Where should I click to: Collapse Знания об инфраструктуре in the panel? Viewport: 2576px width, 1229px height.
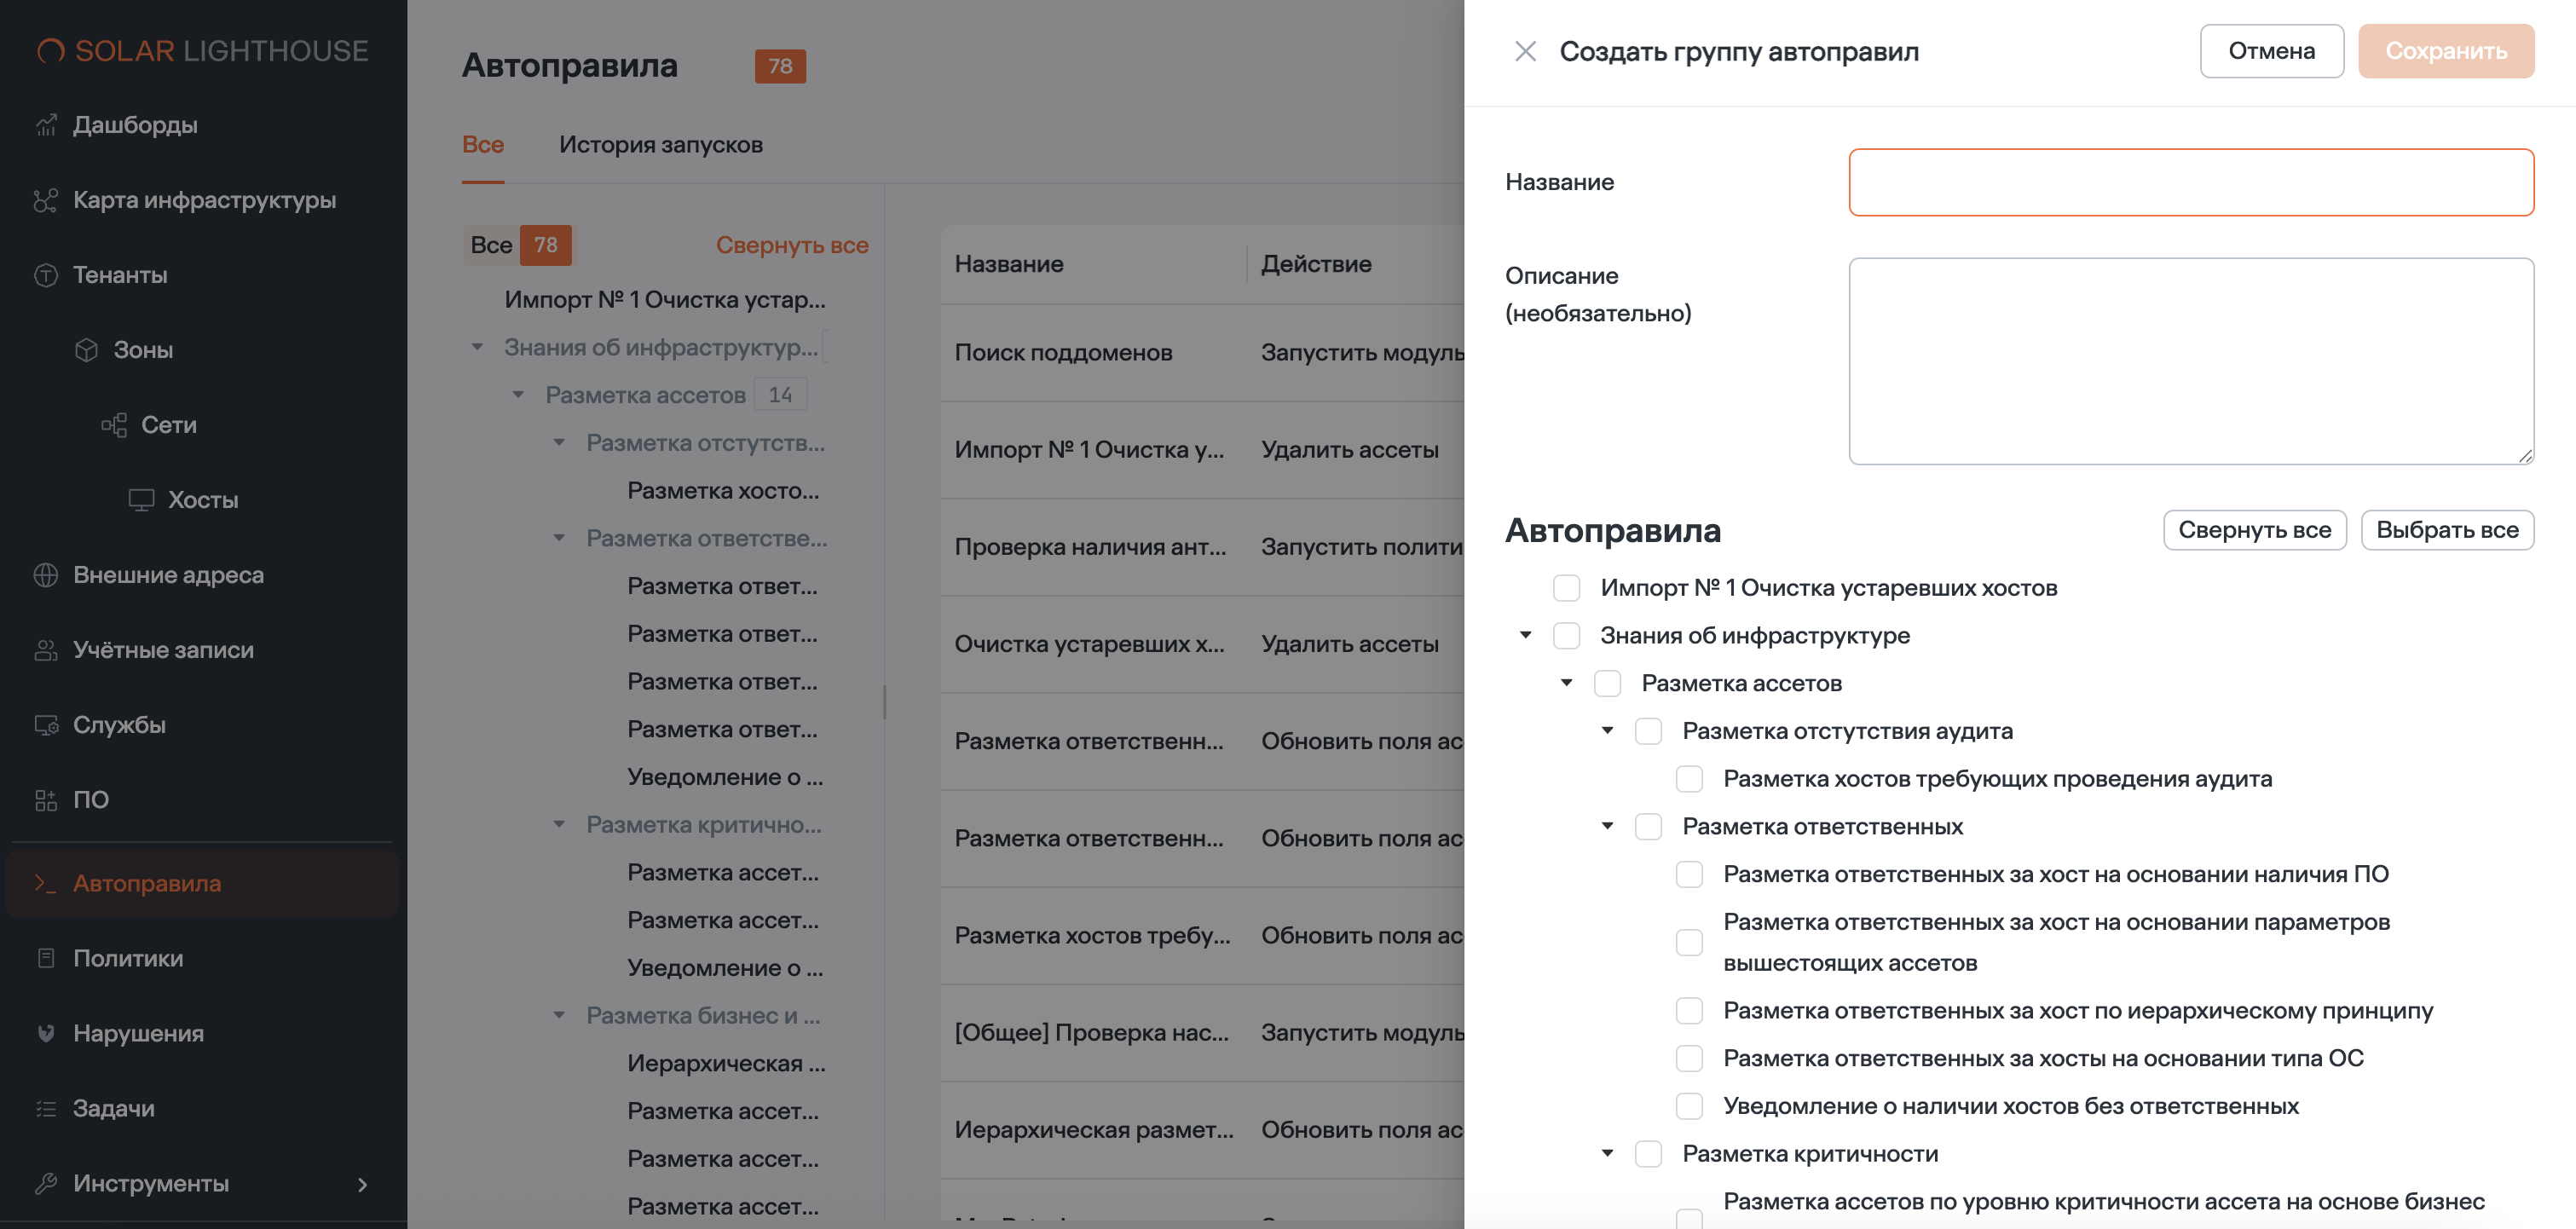click(1526, 635)
